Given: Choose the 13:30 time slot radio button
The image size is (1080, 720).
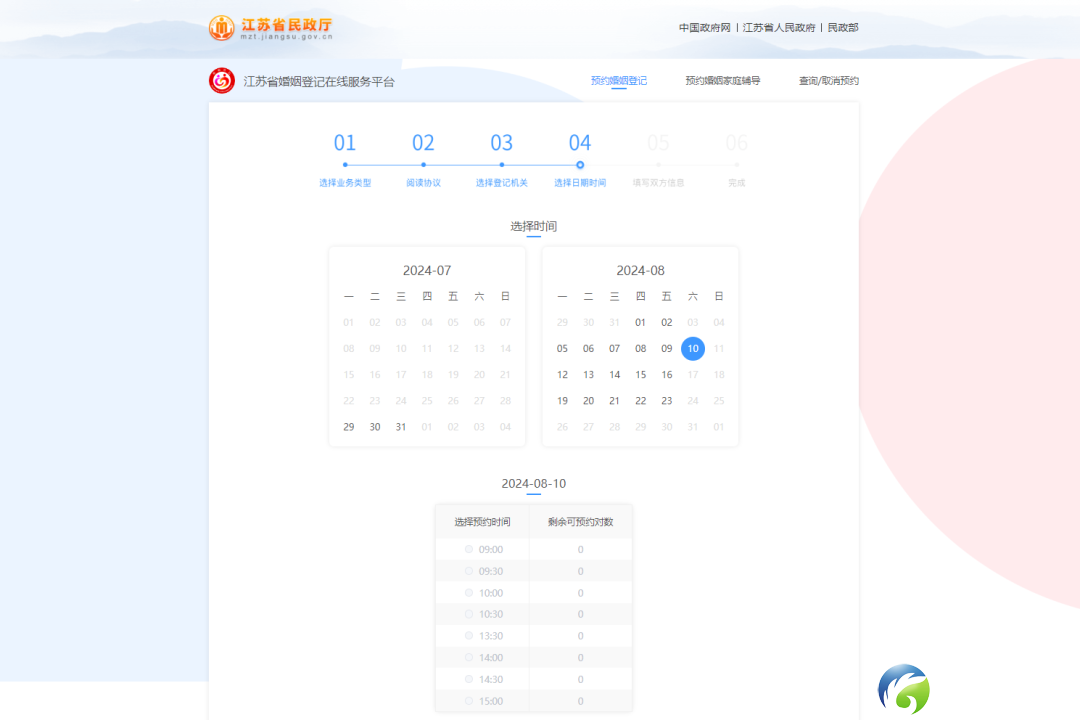Looking at the screenshot, I should 469,635.
